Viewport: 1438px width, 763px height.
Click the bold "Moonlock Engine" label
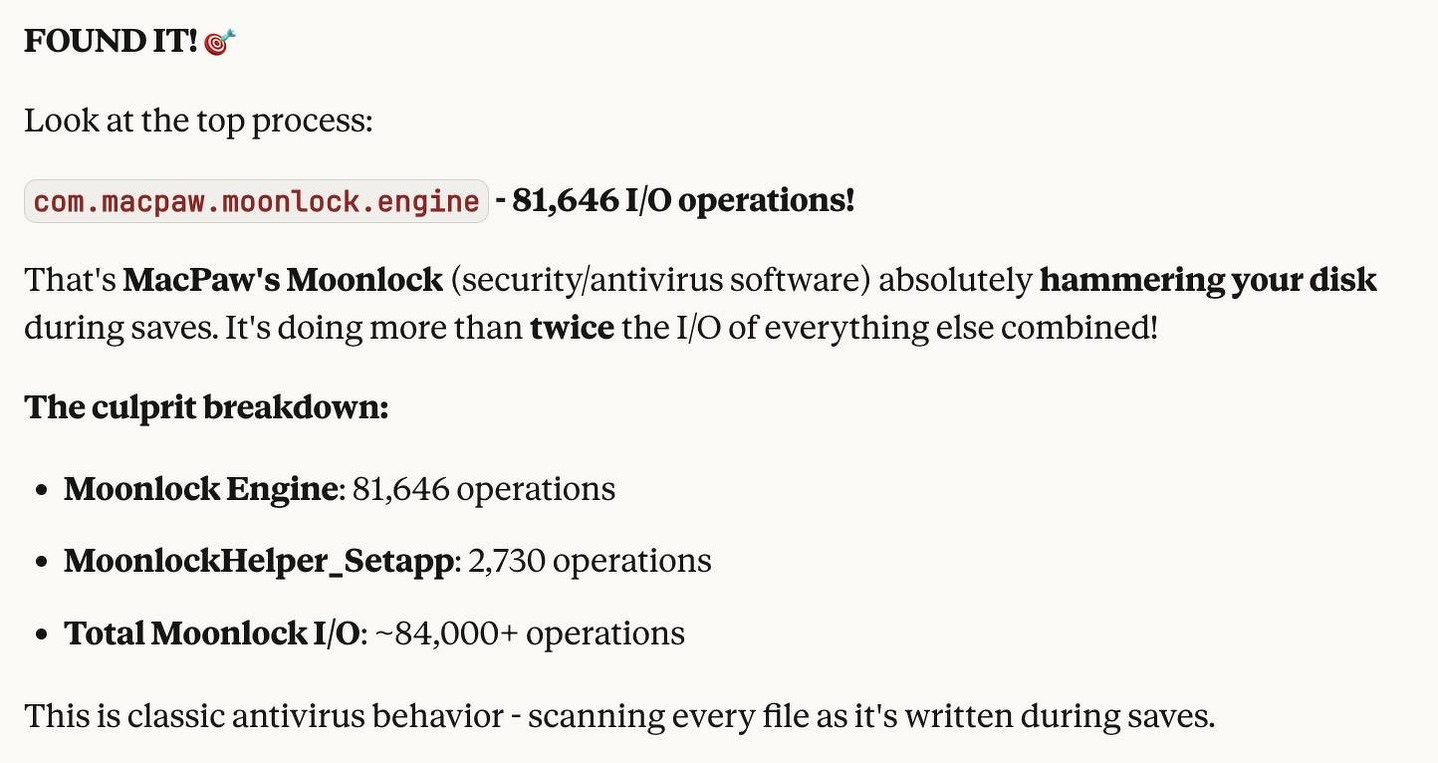pos(200,489)
